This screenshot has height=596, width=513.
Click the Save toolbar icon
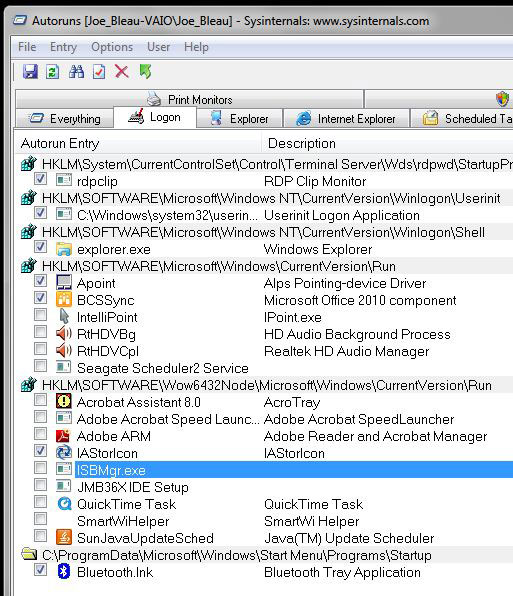pyautogui.click(x=30, y=71)
